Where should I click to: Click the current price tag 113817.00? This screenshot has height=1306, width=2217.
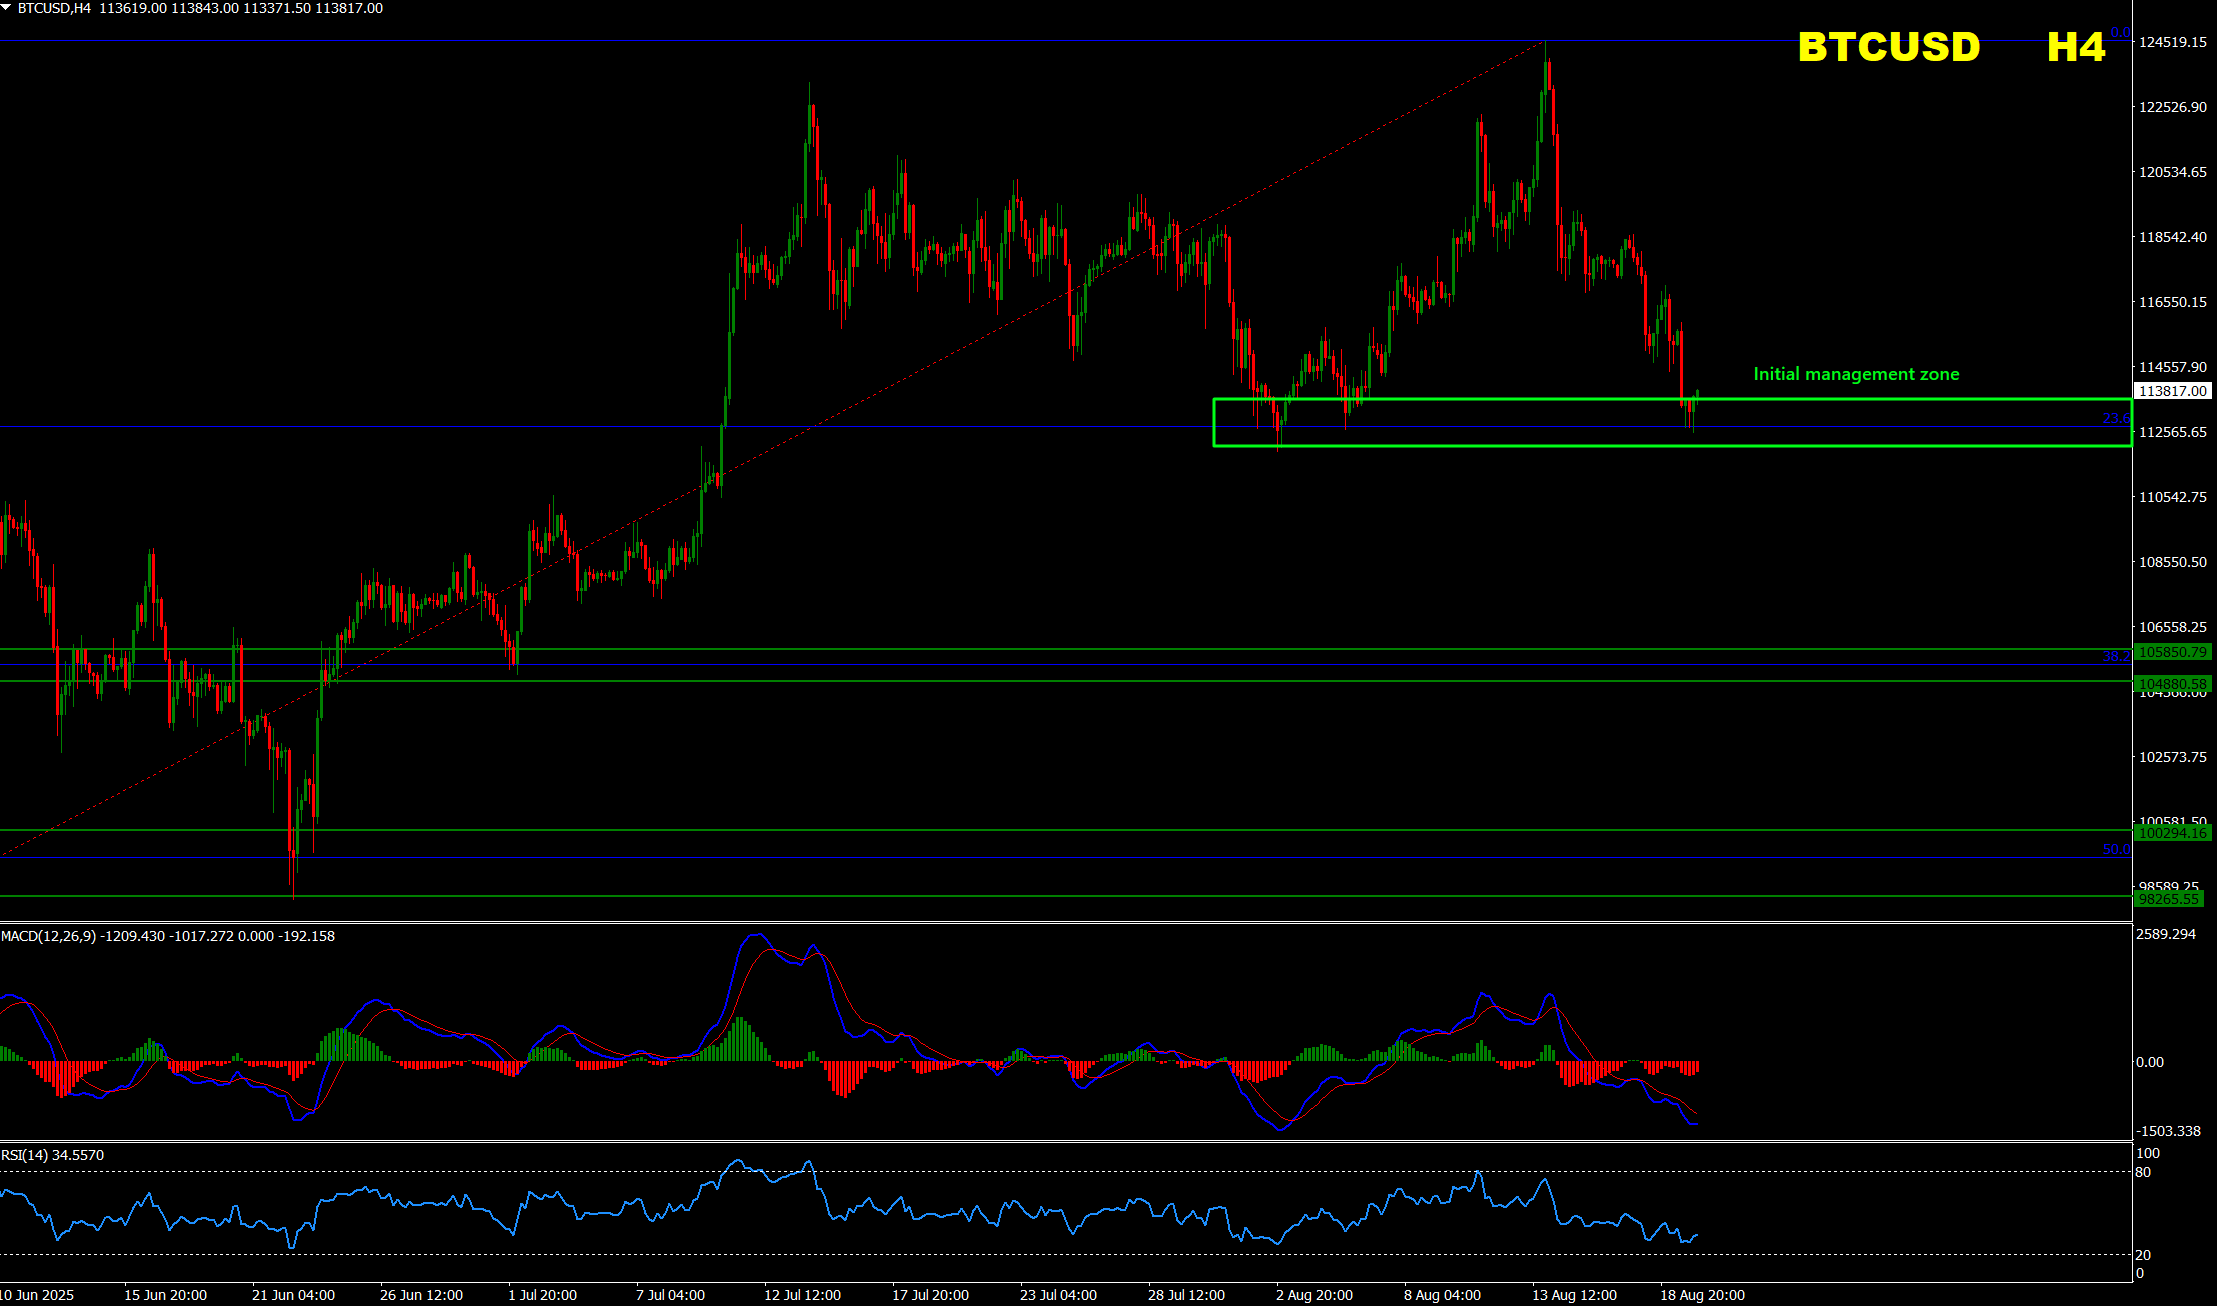(x=2172, y=391)
